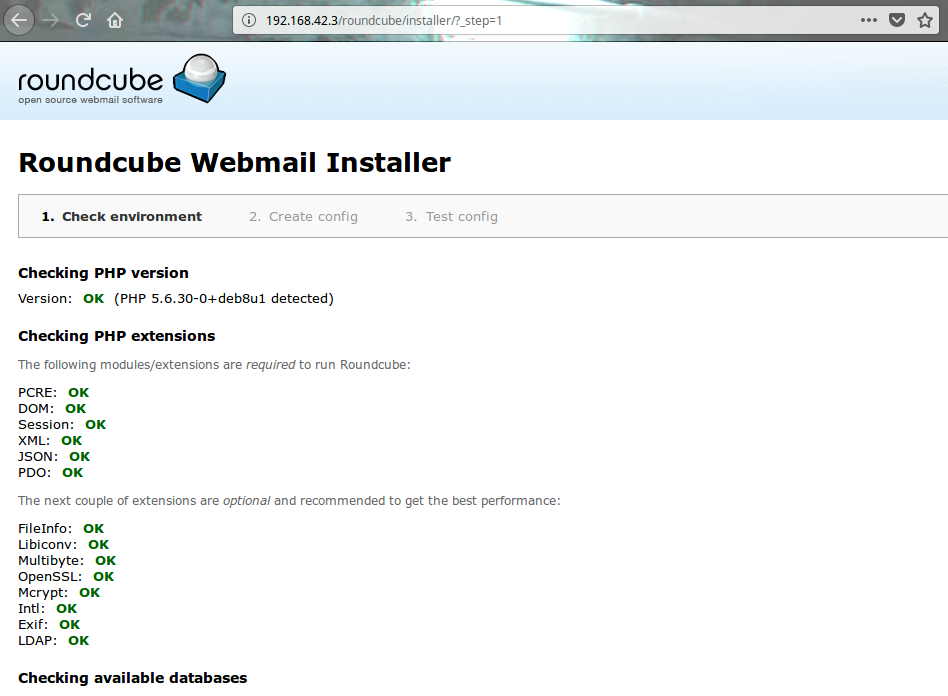Click the Checking PHP extensions heading
948x696 pixels.
117,336
